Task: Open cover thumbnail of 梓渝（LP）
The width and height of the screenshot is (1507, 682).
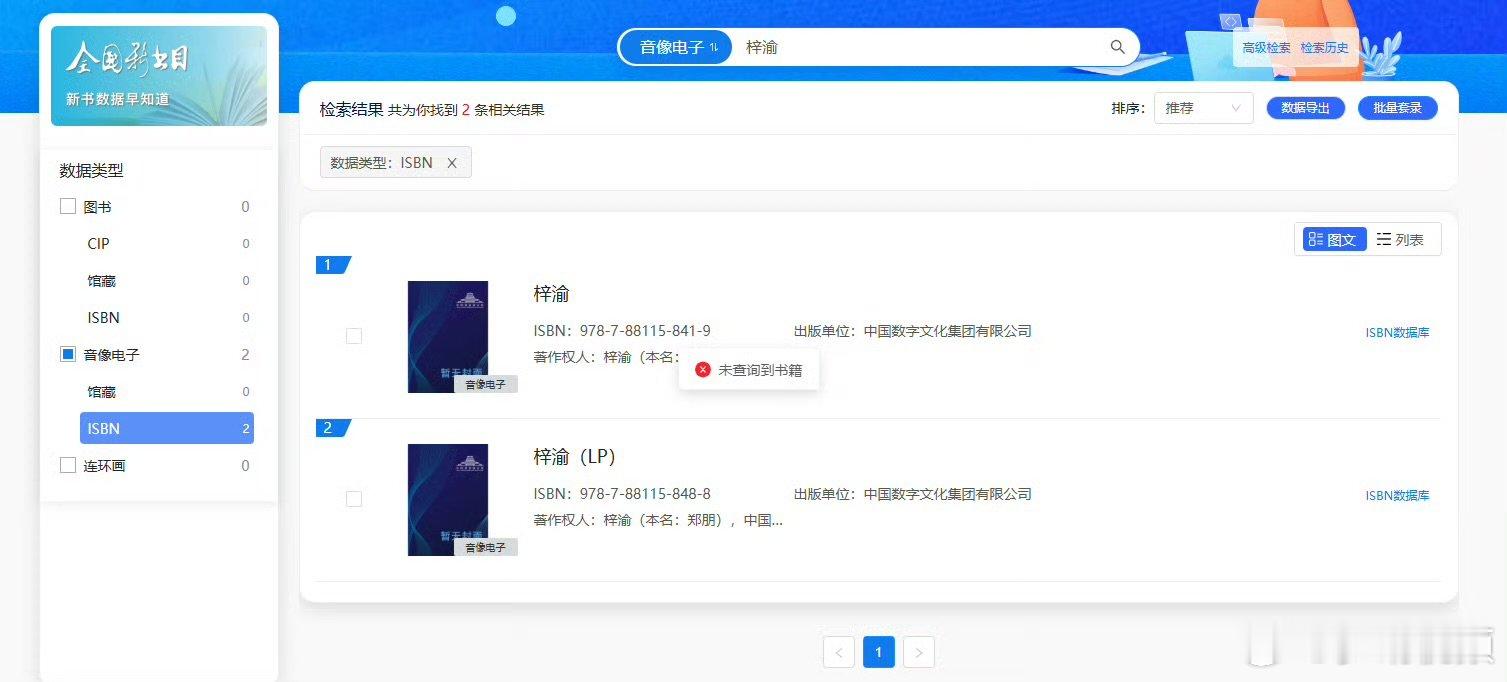Action: point(448,500)
